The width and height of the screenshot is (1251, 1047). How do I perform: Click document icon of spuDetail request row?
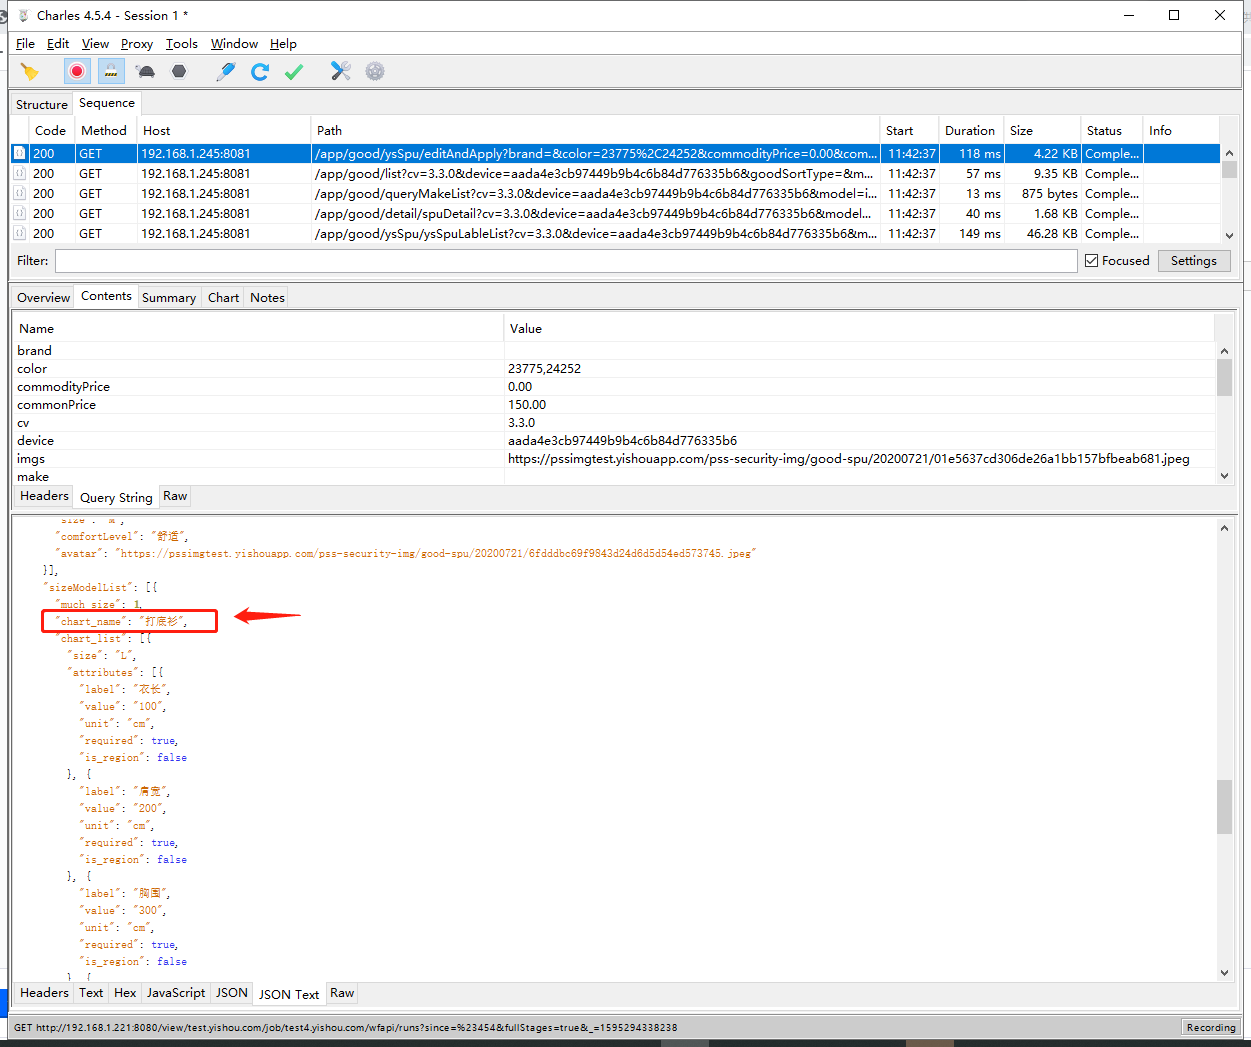click(19, 213)
